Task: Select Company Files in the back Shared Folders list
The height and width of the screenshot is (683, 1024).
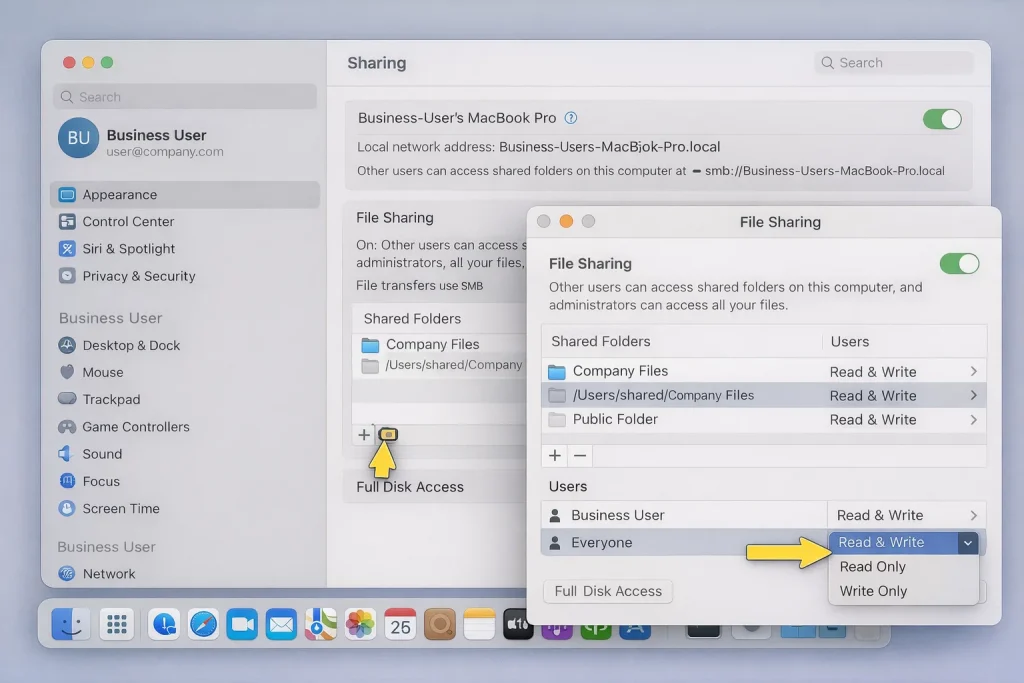Action: tap(439, 344)
